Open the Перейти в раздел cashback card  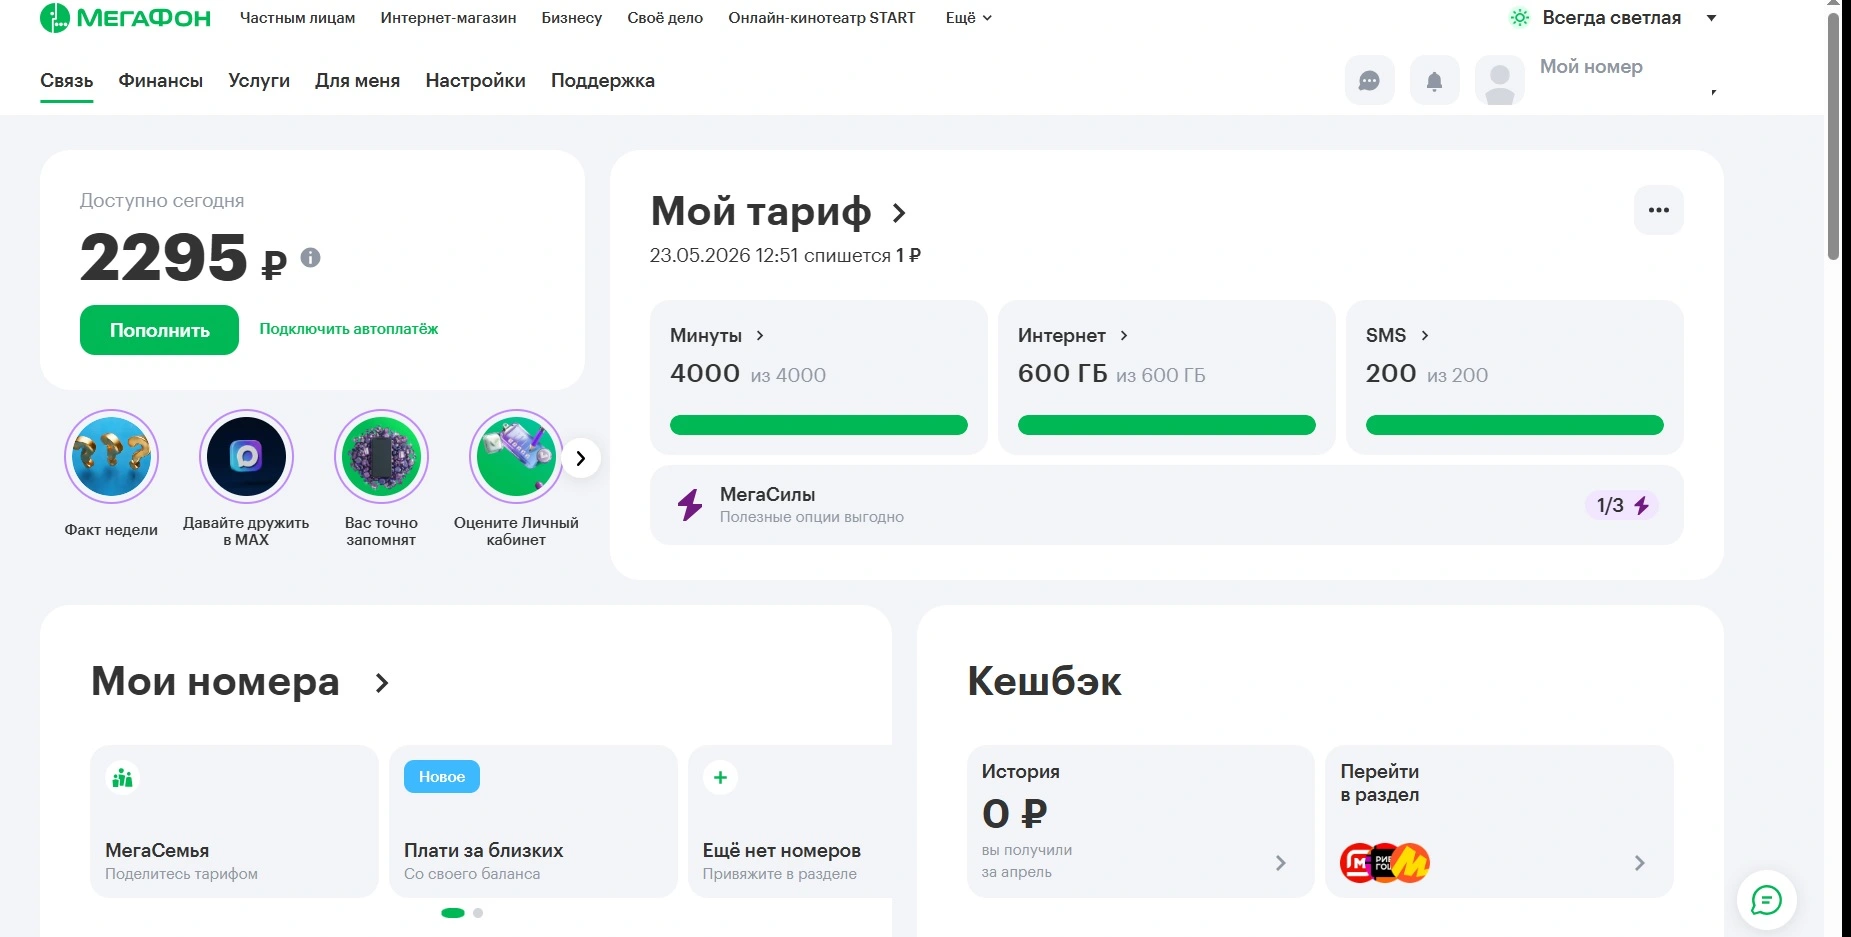(x=1499, y=821)
